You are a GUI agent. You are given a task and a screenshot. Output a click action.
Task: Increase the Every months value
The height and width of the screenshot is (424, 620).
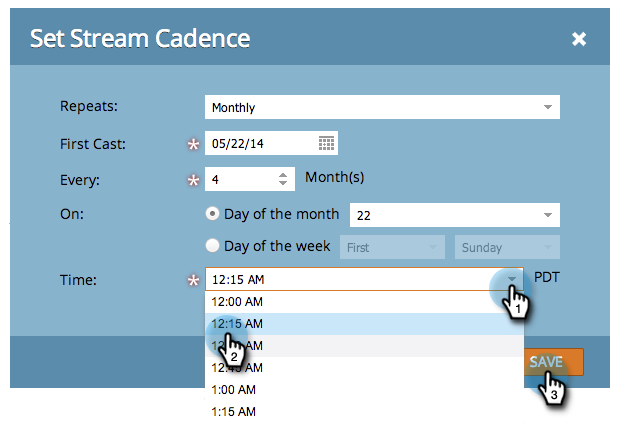tap(283, 175)
